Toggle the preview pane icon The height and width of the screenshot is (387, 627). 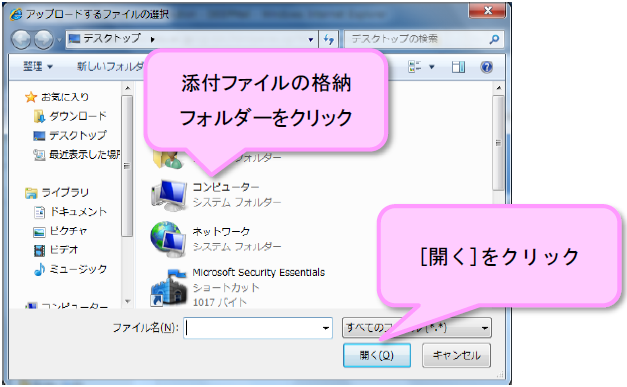coord(458,67)
